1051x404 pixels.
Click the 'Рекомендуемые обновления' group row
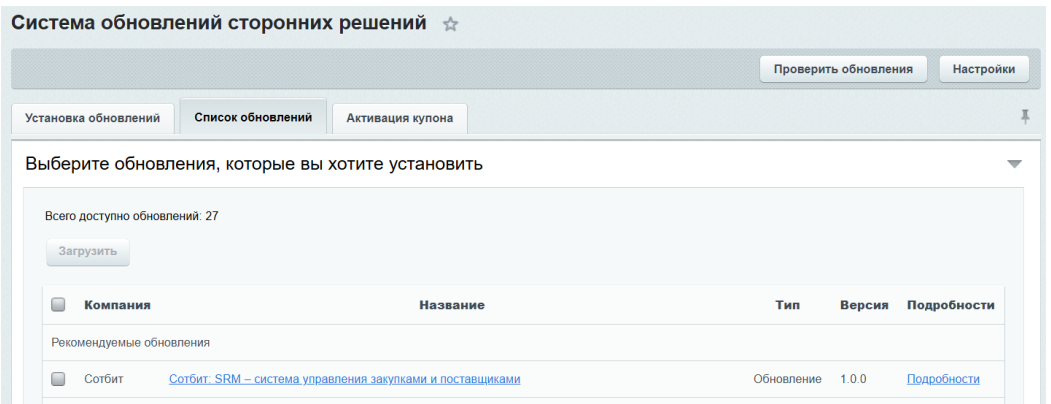click(523, 343)
